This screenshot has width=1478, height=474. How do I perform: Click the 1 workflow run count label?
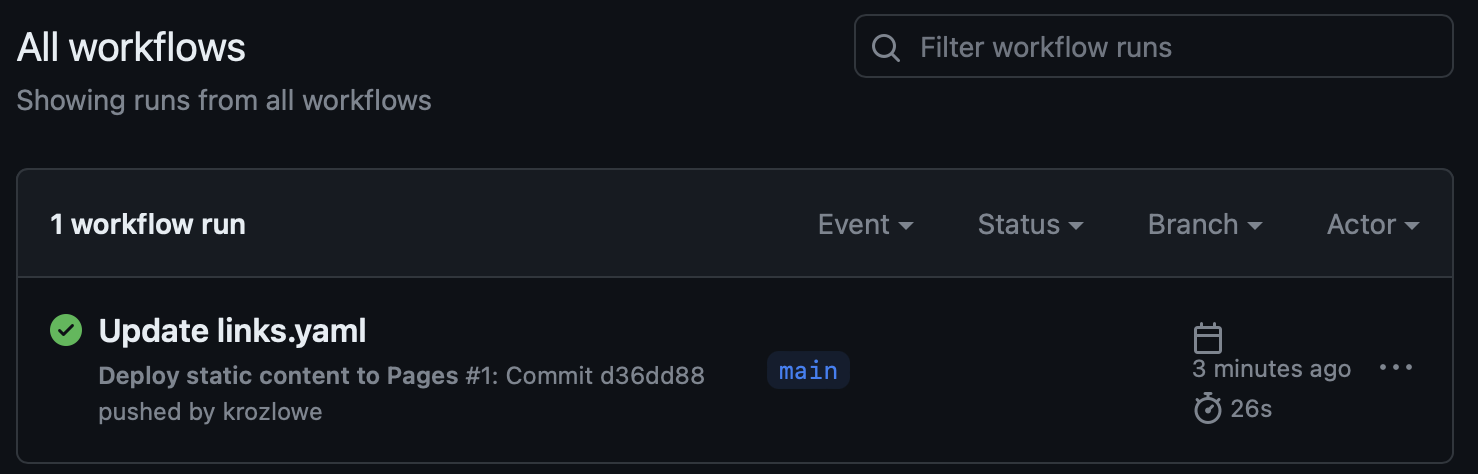coord(148,225)
